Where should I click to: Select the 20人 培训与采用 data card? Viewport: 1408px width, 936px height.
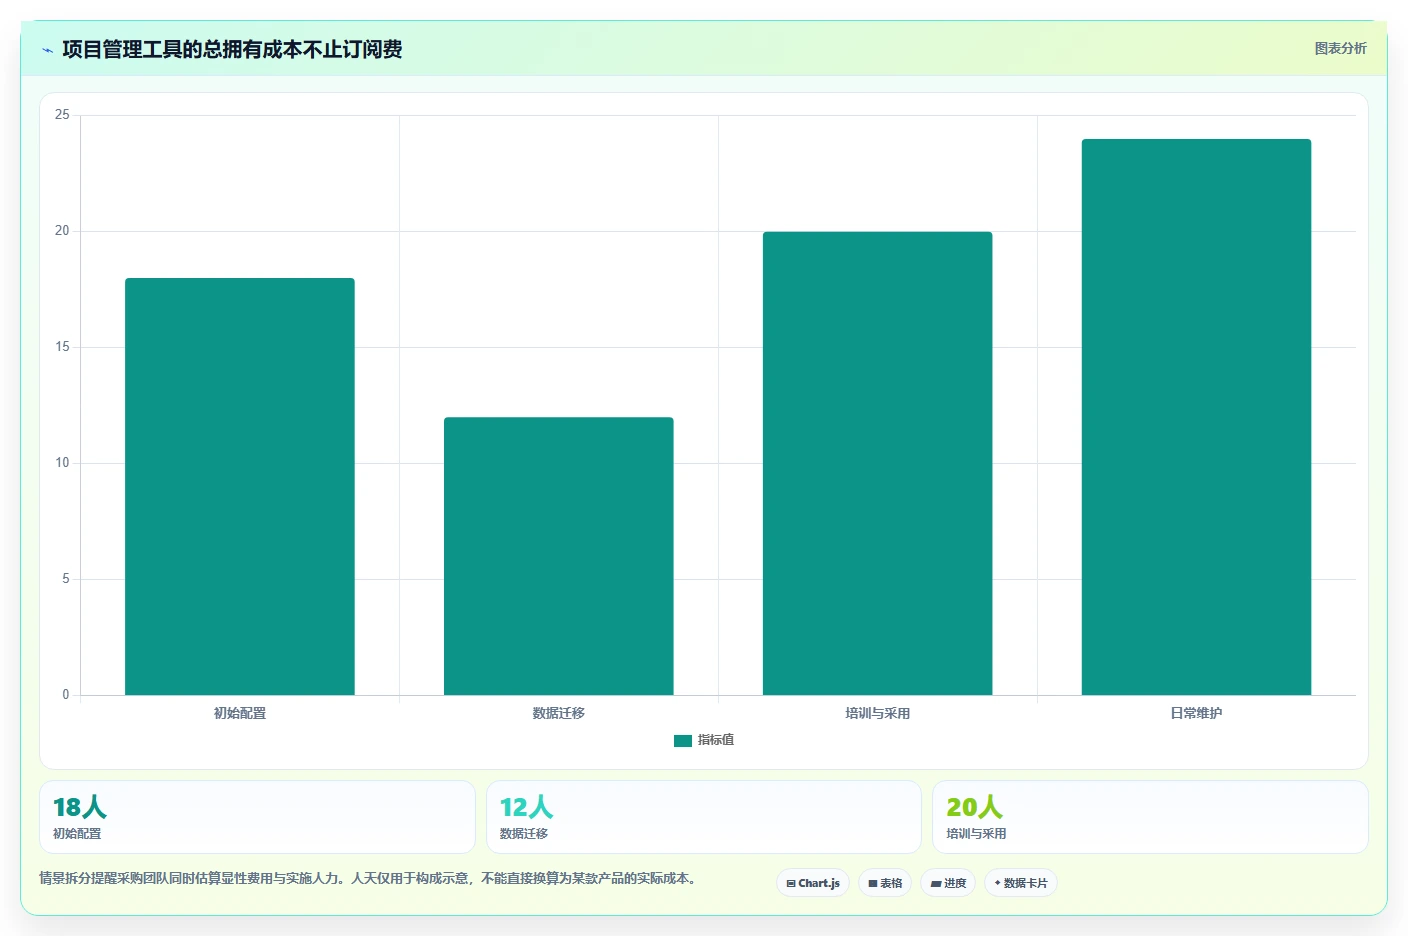[x=1150, y=817]
